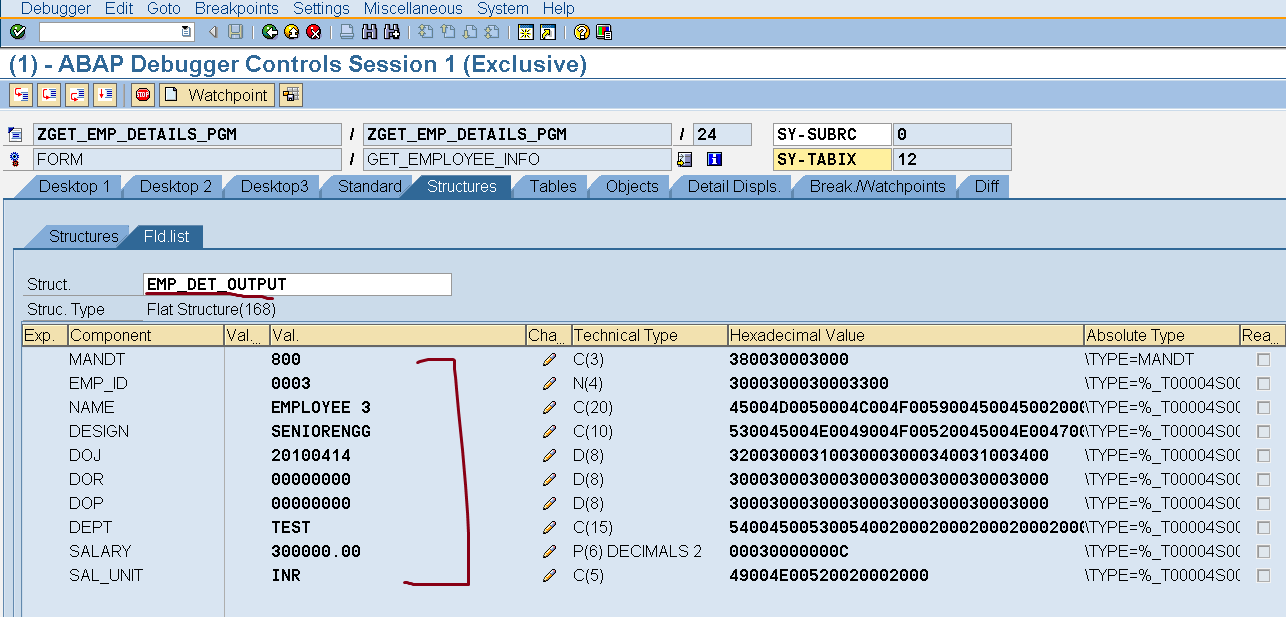The height and width of the screenshot is (617, 1286).
Task: Open the configure debugger layer icon beside Watchpoint
Action: pos(288,94)
